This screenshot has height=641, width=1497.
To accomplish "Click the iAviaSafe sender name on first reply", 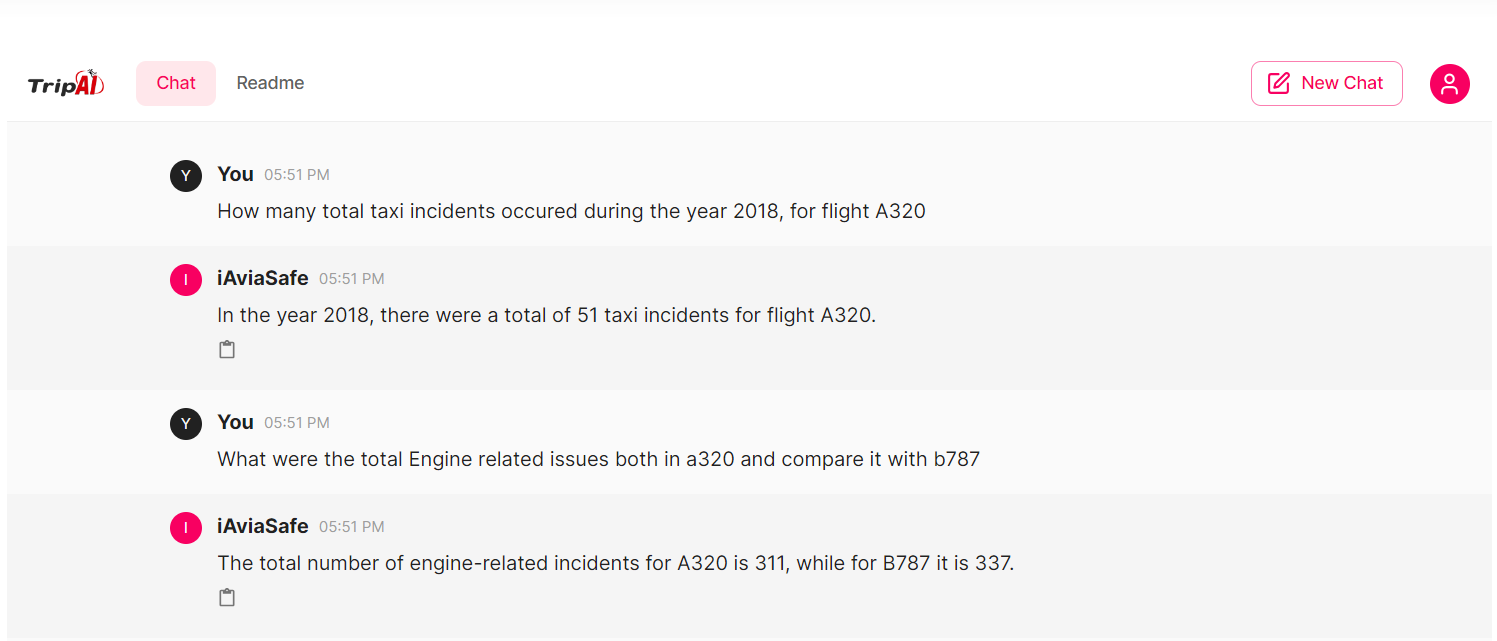I will pos(262,278).
